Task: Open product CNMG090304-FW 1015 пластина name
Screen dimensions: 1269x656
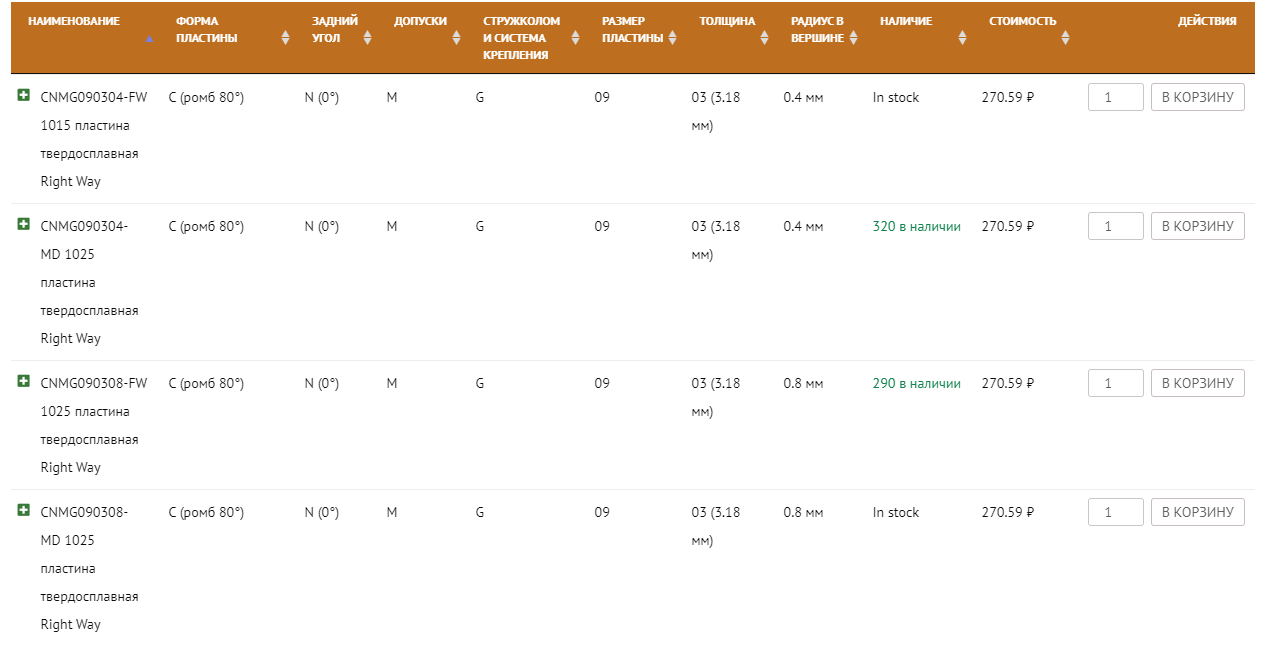Action: [94, 139]
